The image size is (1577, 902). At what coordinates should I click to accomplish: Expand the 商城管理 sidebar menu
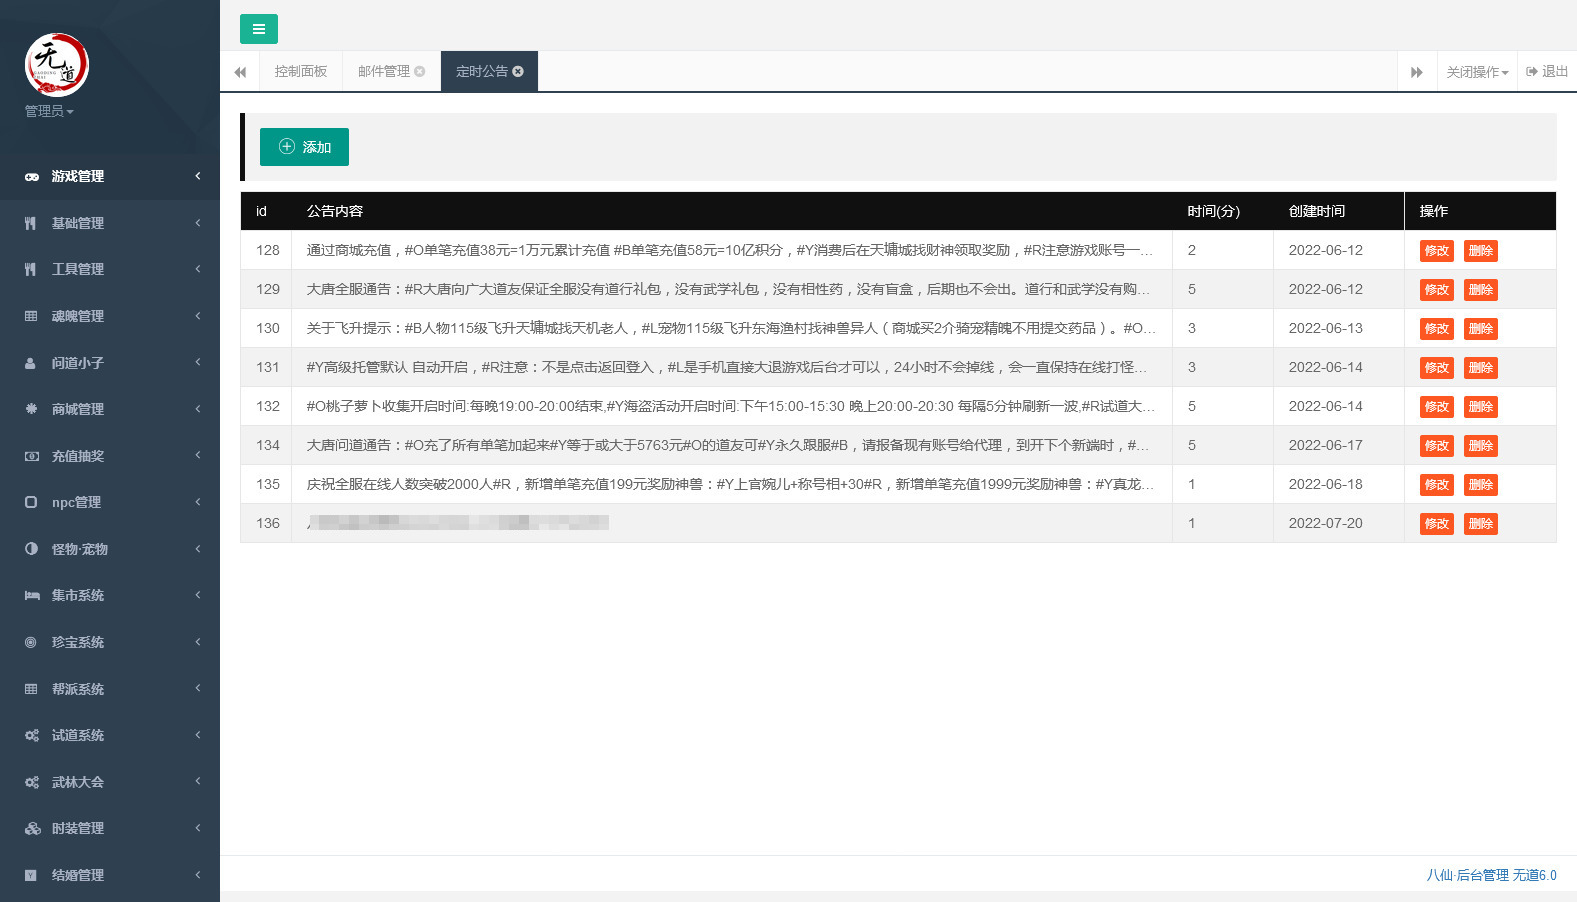click(78, 409)
